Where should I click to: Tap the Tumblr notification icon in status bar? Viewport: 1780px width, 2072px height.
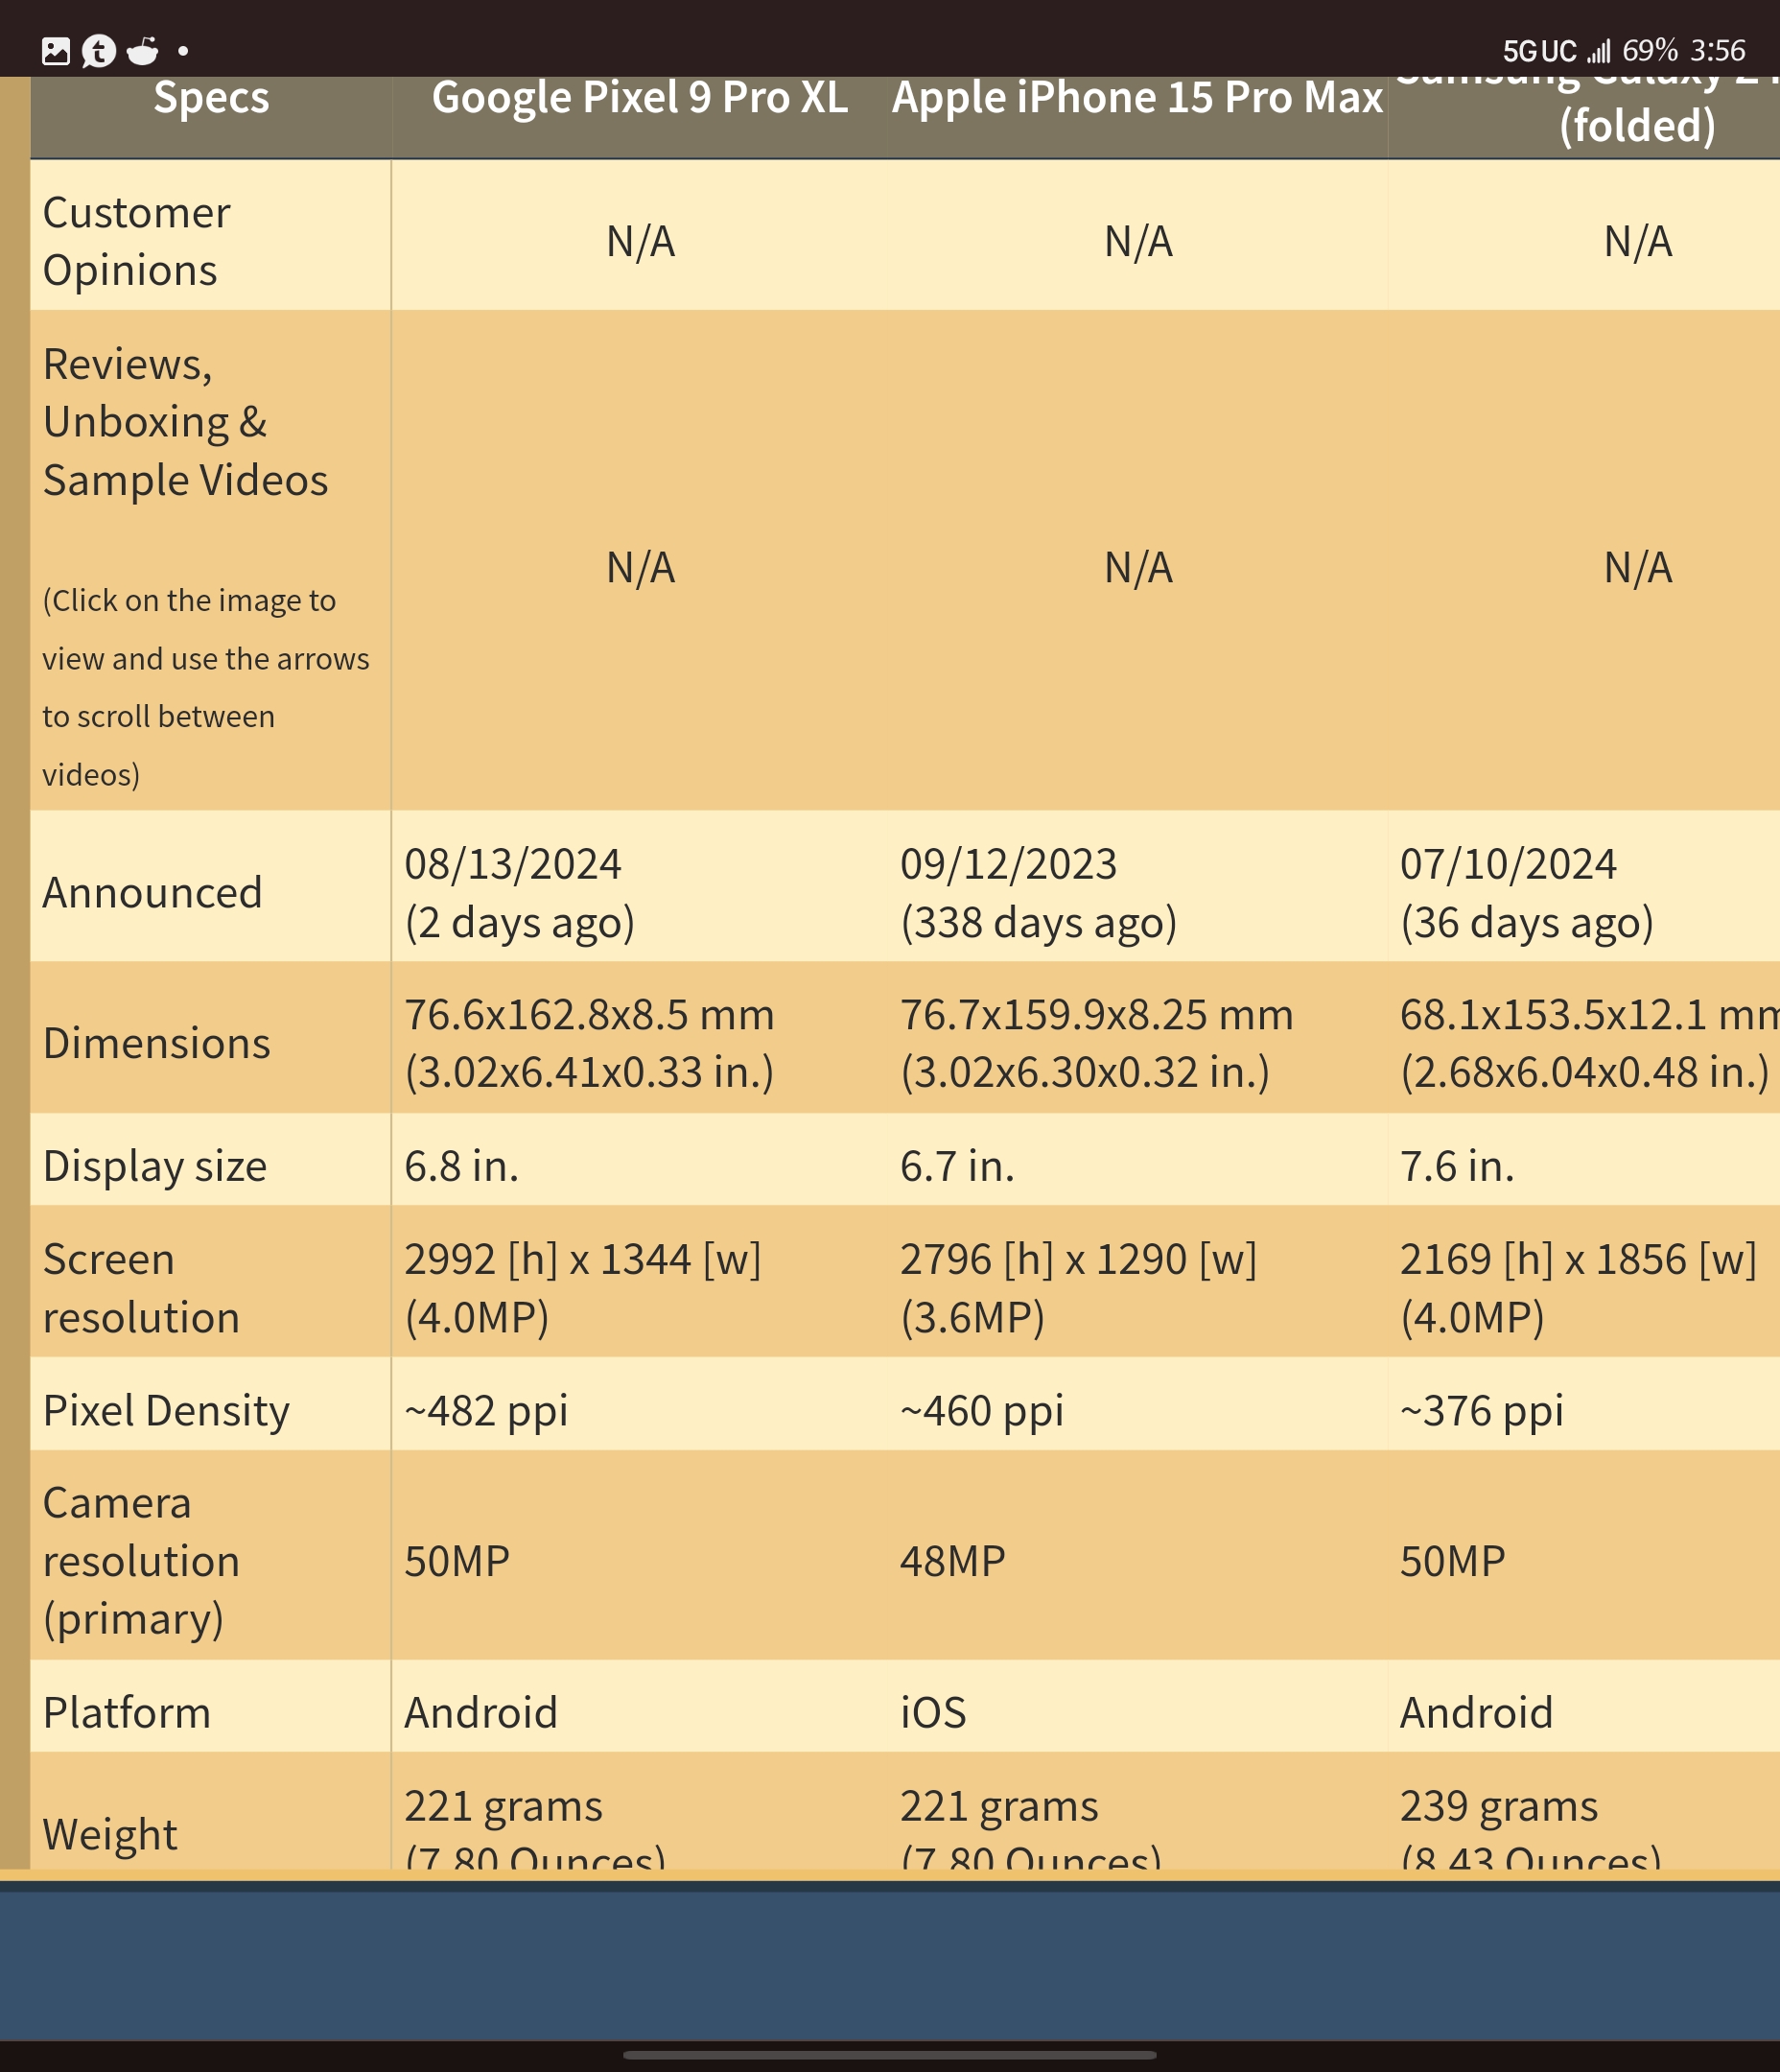99,51
